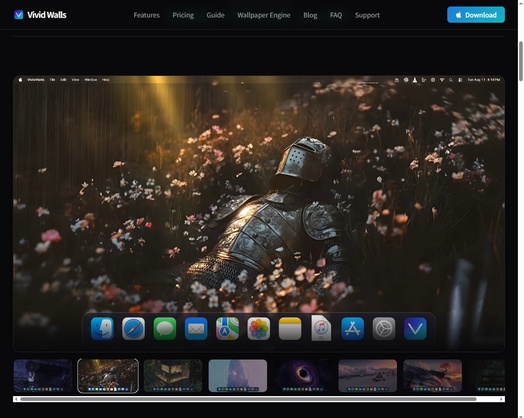
Task: Click the left arrow of the horizontal scrollbar
Action: (x=16, y=399)
